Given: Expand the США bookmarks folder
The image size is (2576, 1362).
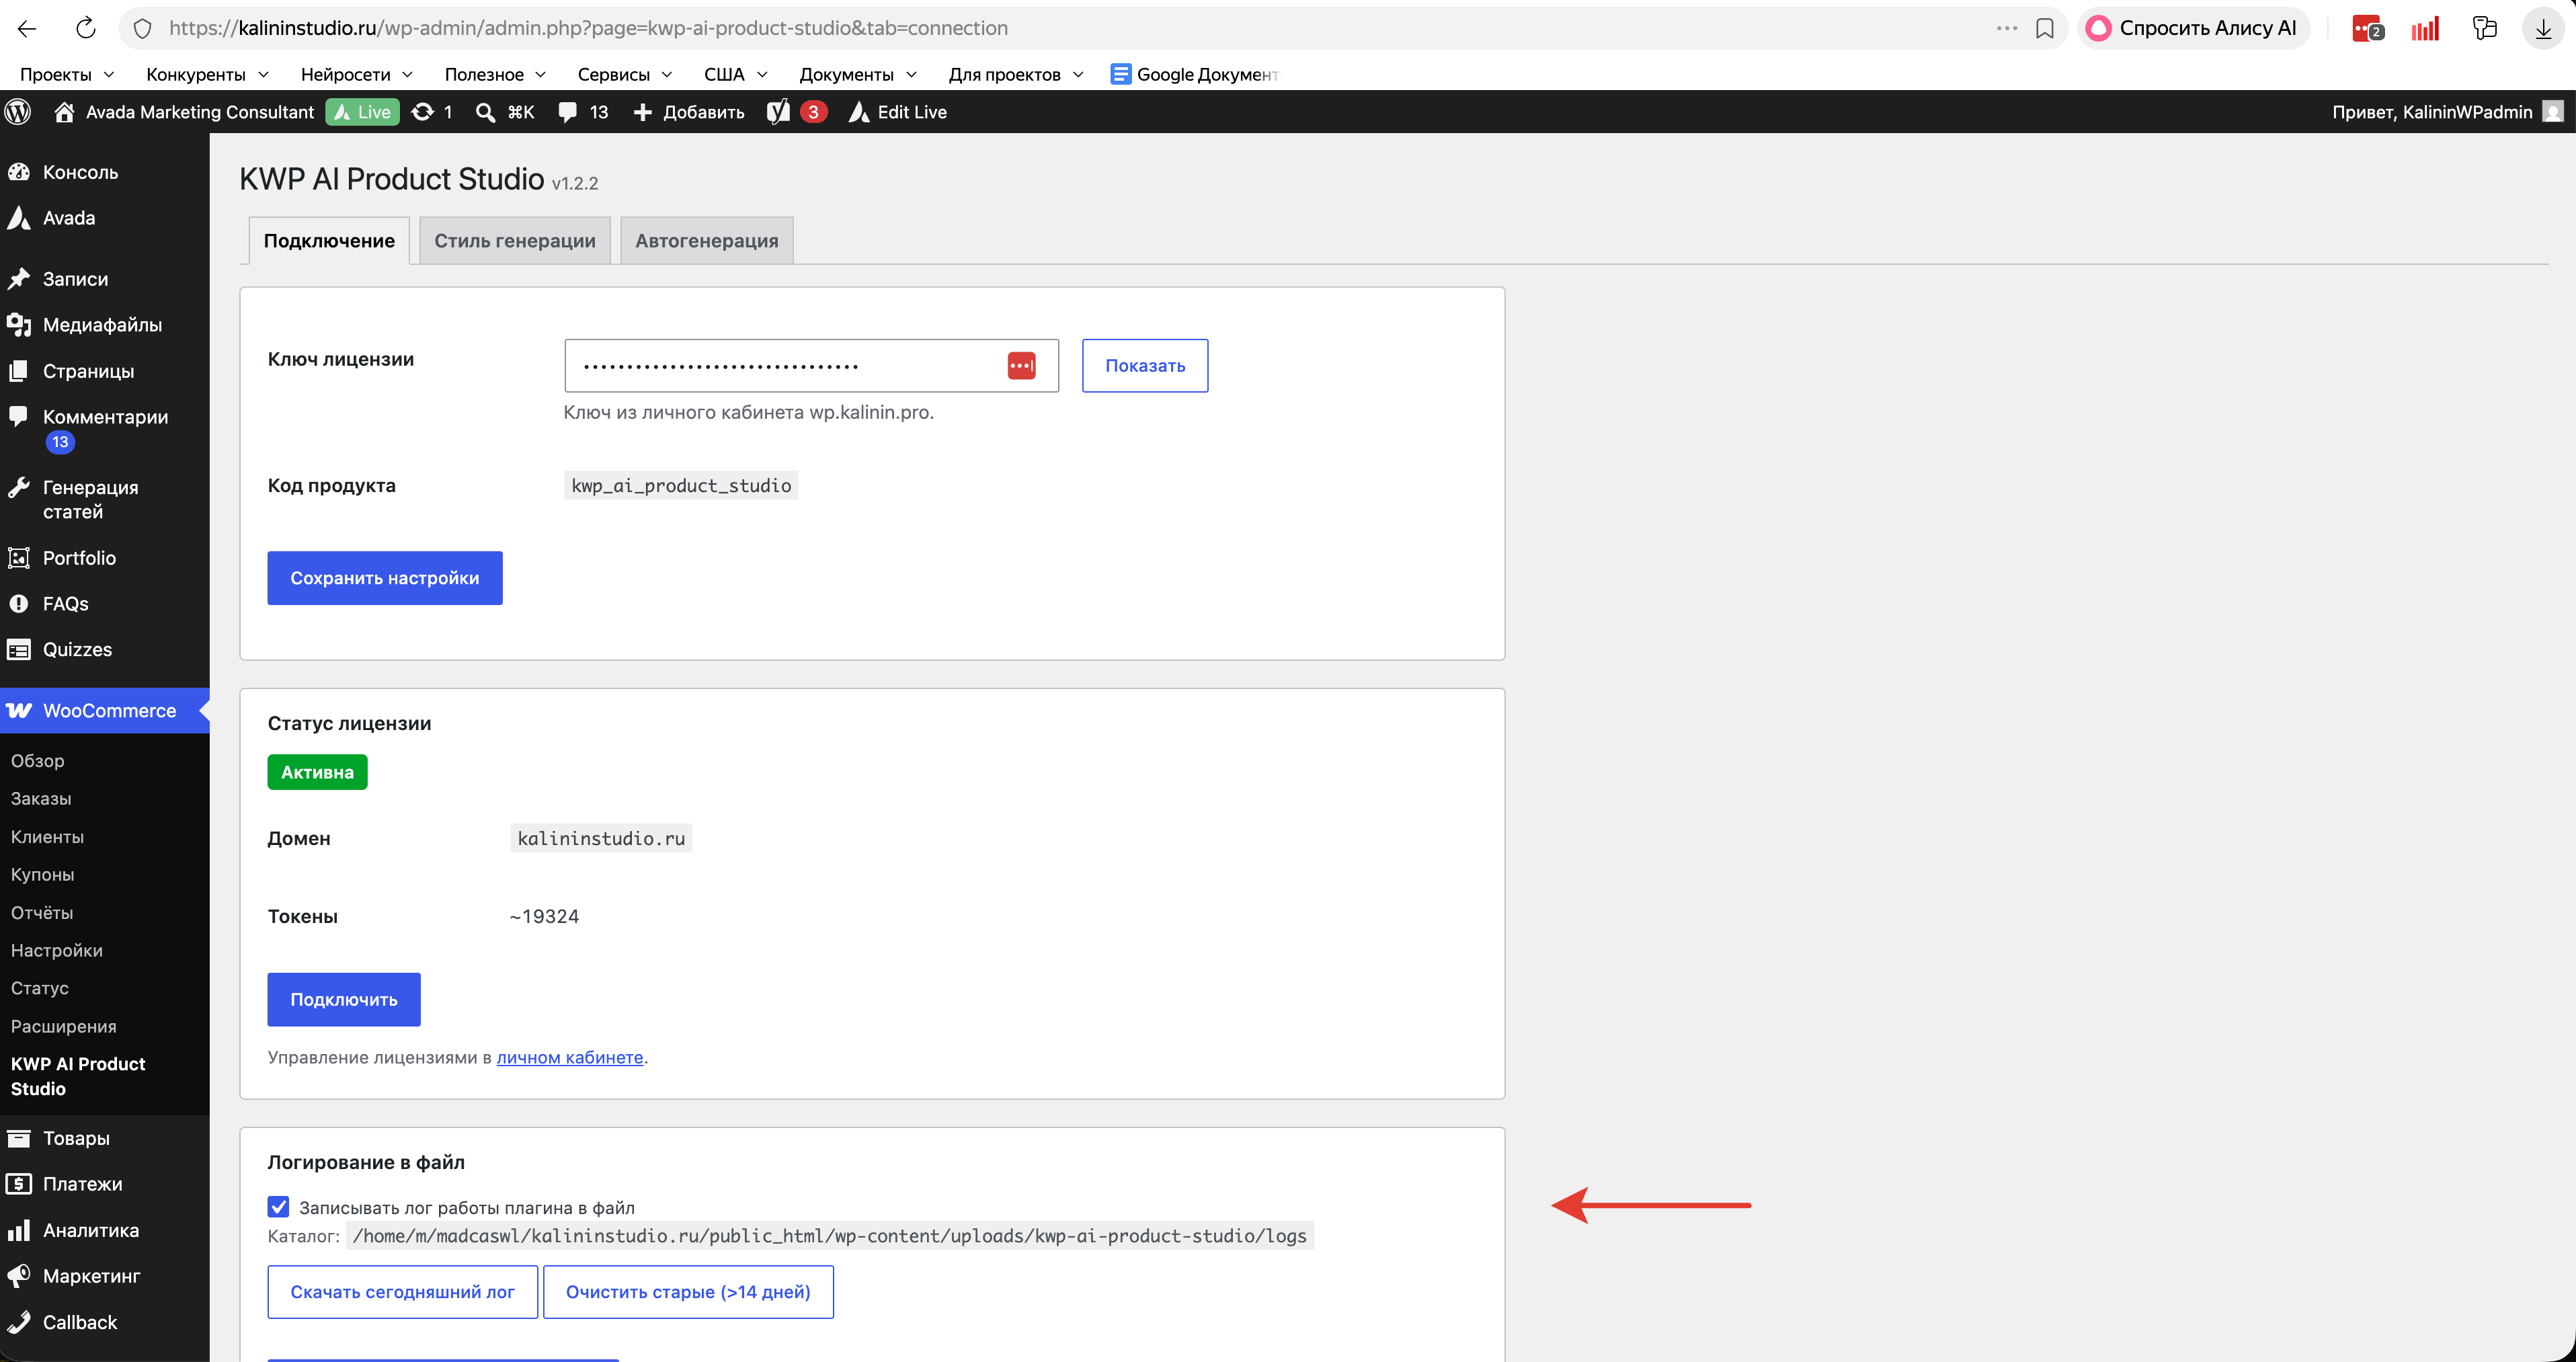Looking at the screenshot, I should click(735, 74).
